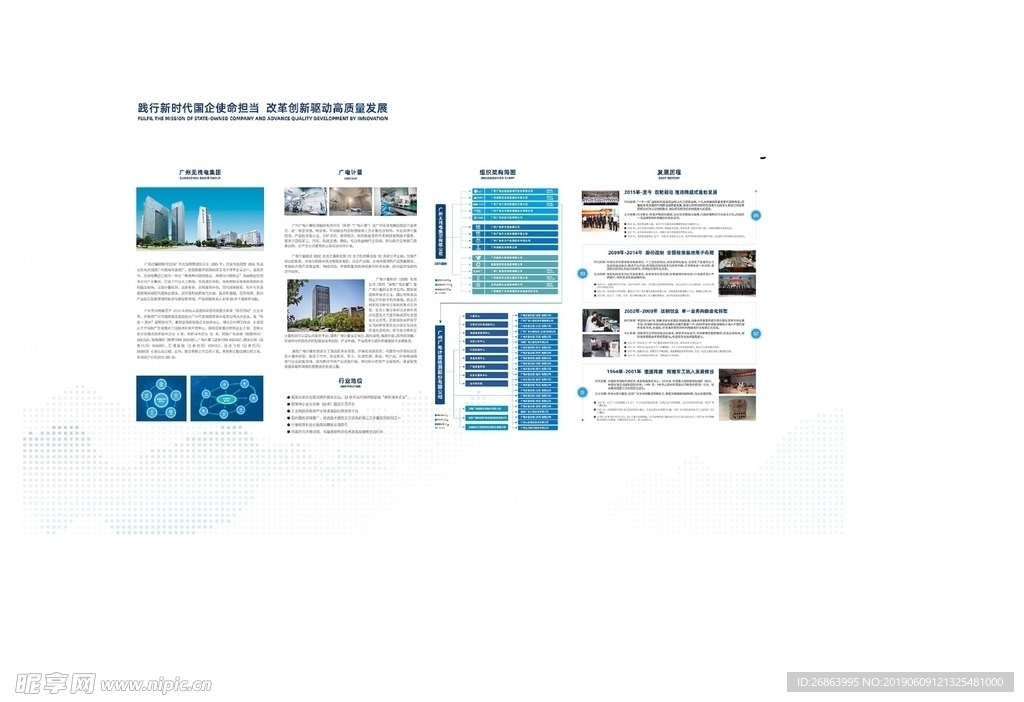The height and width of the screenshot is (702, 1024).
Task: Open the dark office tower photo
Action: click(x=326, y=306)
